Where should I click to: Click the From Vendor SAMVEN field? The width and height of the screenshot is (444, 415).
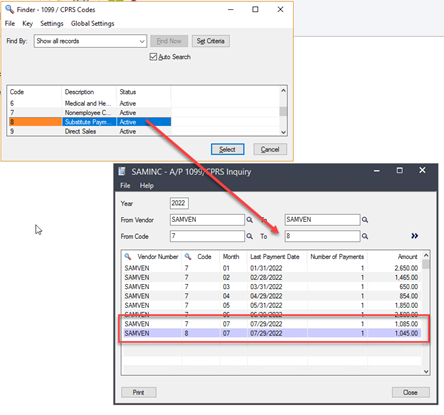pyautogui.click(x=207, y=220)
